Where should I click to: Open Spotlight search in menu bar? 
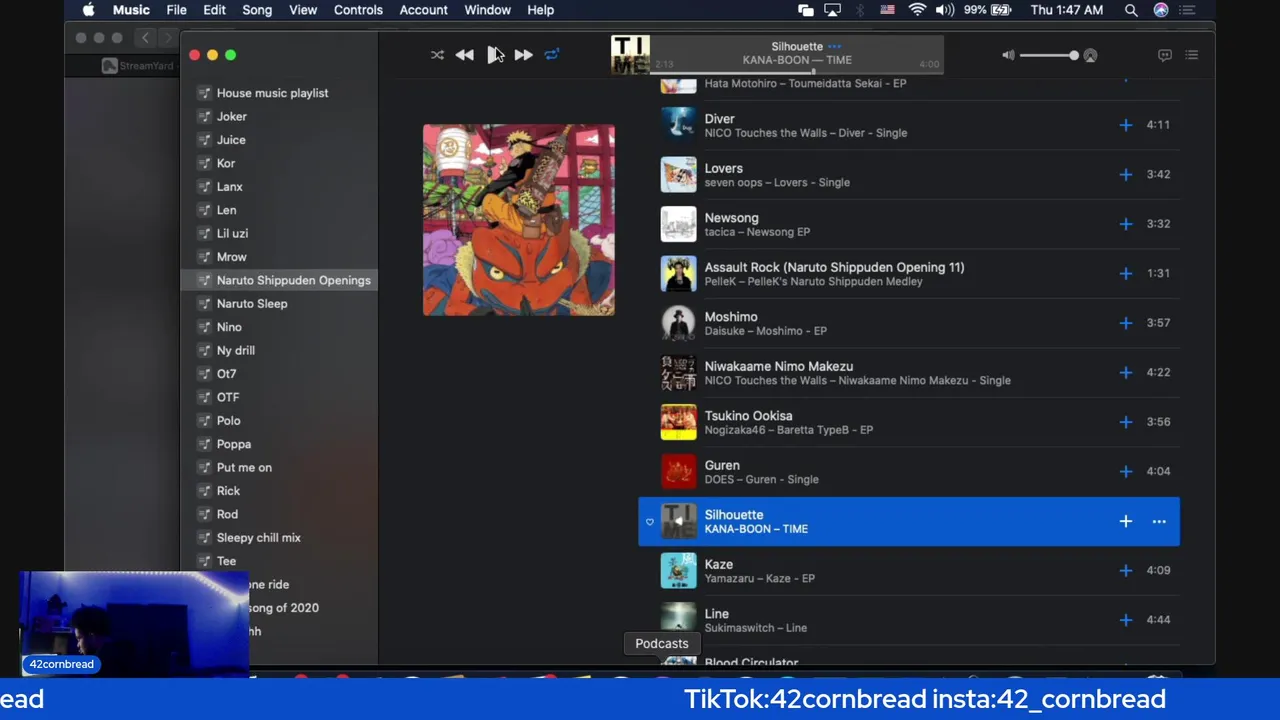(x=1131, y=10)
